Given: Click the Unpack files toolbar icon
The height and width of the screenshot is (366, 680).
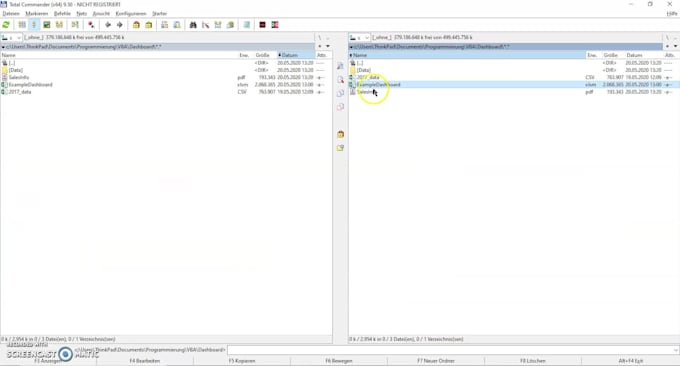Looking at the screenshot, I should point(149,25).
